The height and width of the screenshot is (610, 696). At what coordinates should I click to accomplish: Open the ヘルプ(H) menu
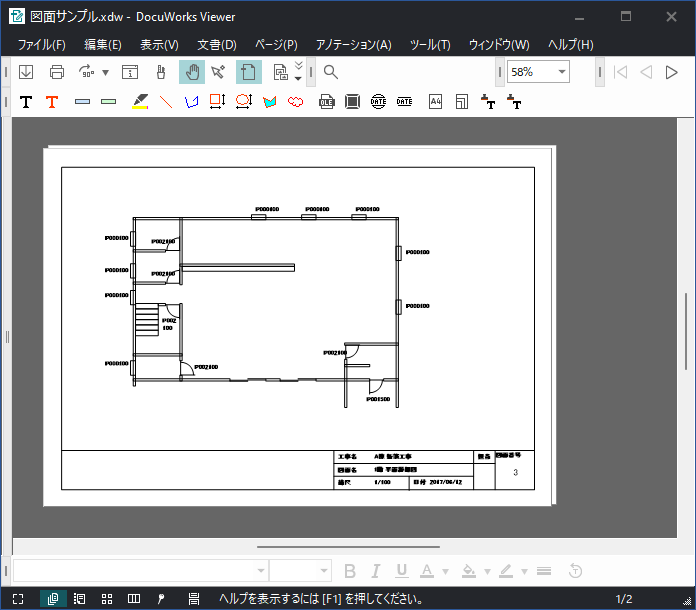click(570, 45)
